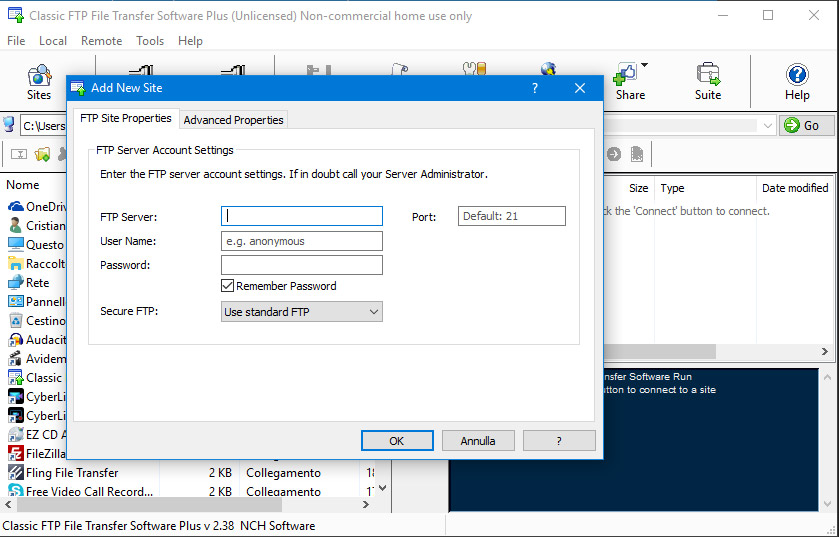Click the Share toolbar icon
Viewport: 839px width, 537px height.
tap(627, 81)
